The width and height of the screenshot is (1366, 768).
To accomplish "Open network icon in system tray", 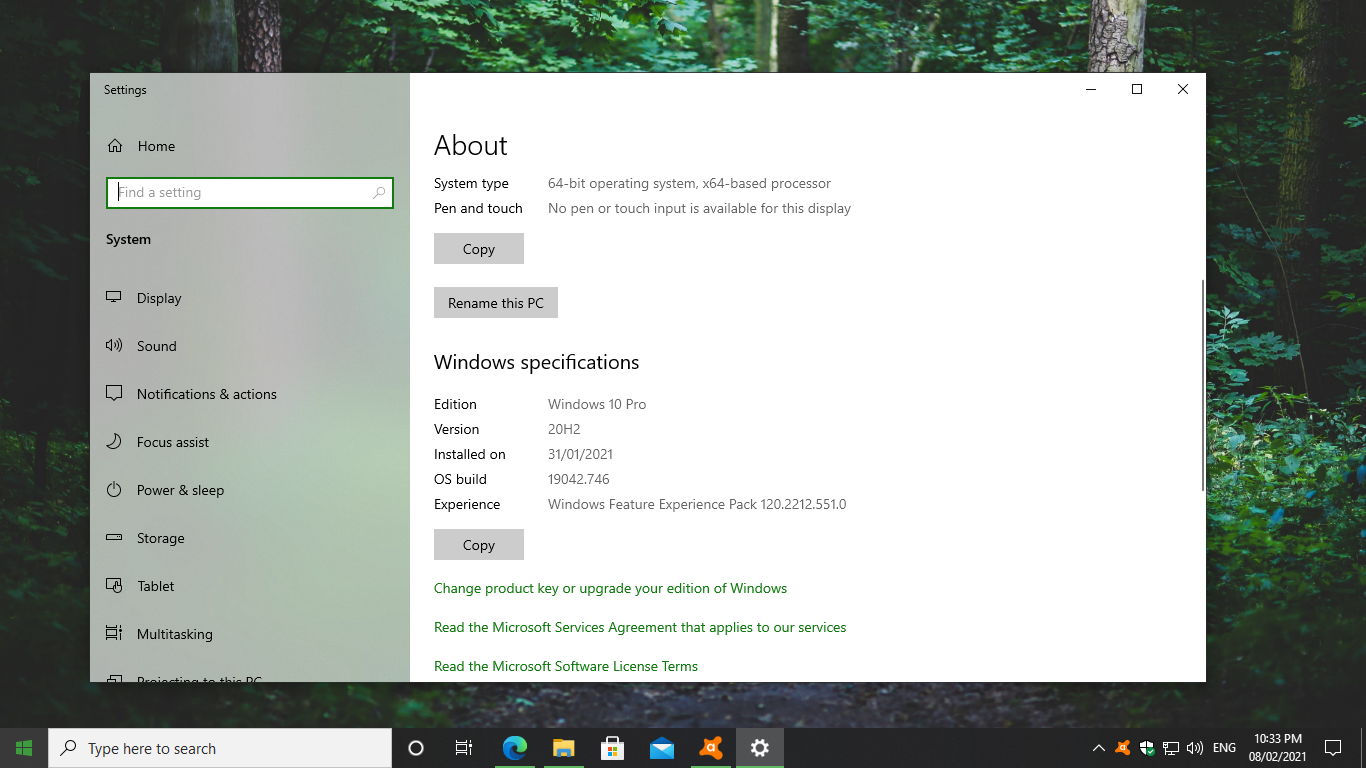I will coord(1171,748).
